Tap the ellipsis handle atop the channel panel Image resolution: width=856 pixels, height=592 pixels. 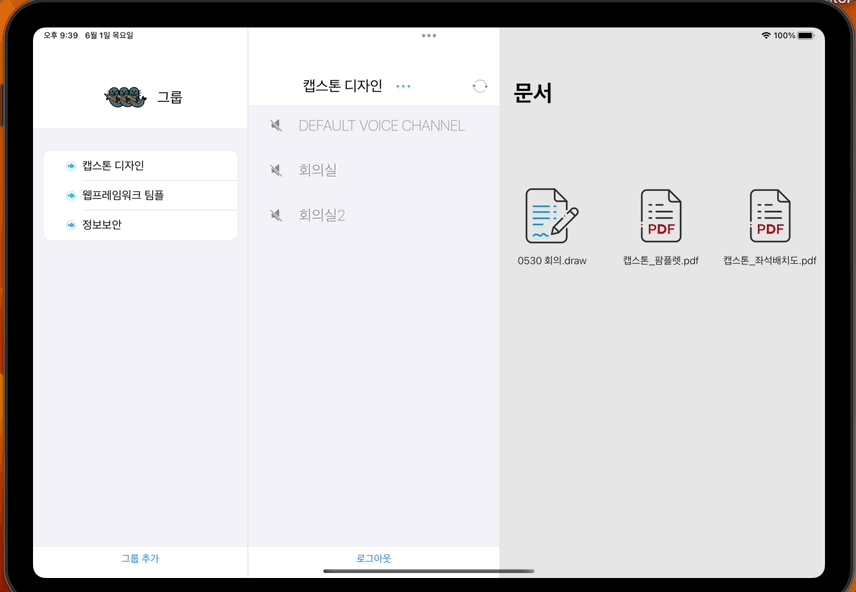tap(429, 36)
